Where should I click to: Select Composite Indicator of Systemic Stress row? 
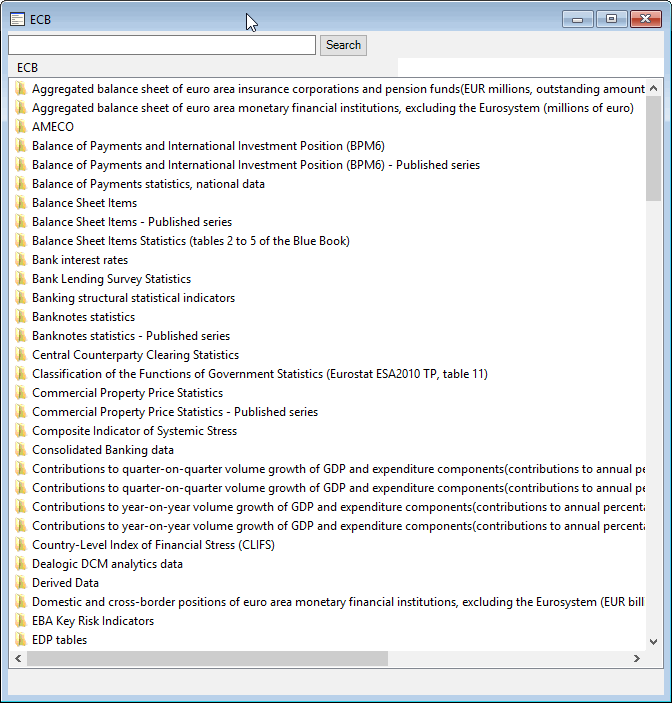point(134,431)
